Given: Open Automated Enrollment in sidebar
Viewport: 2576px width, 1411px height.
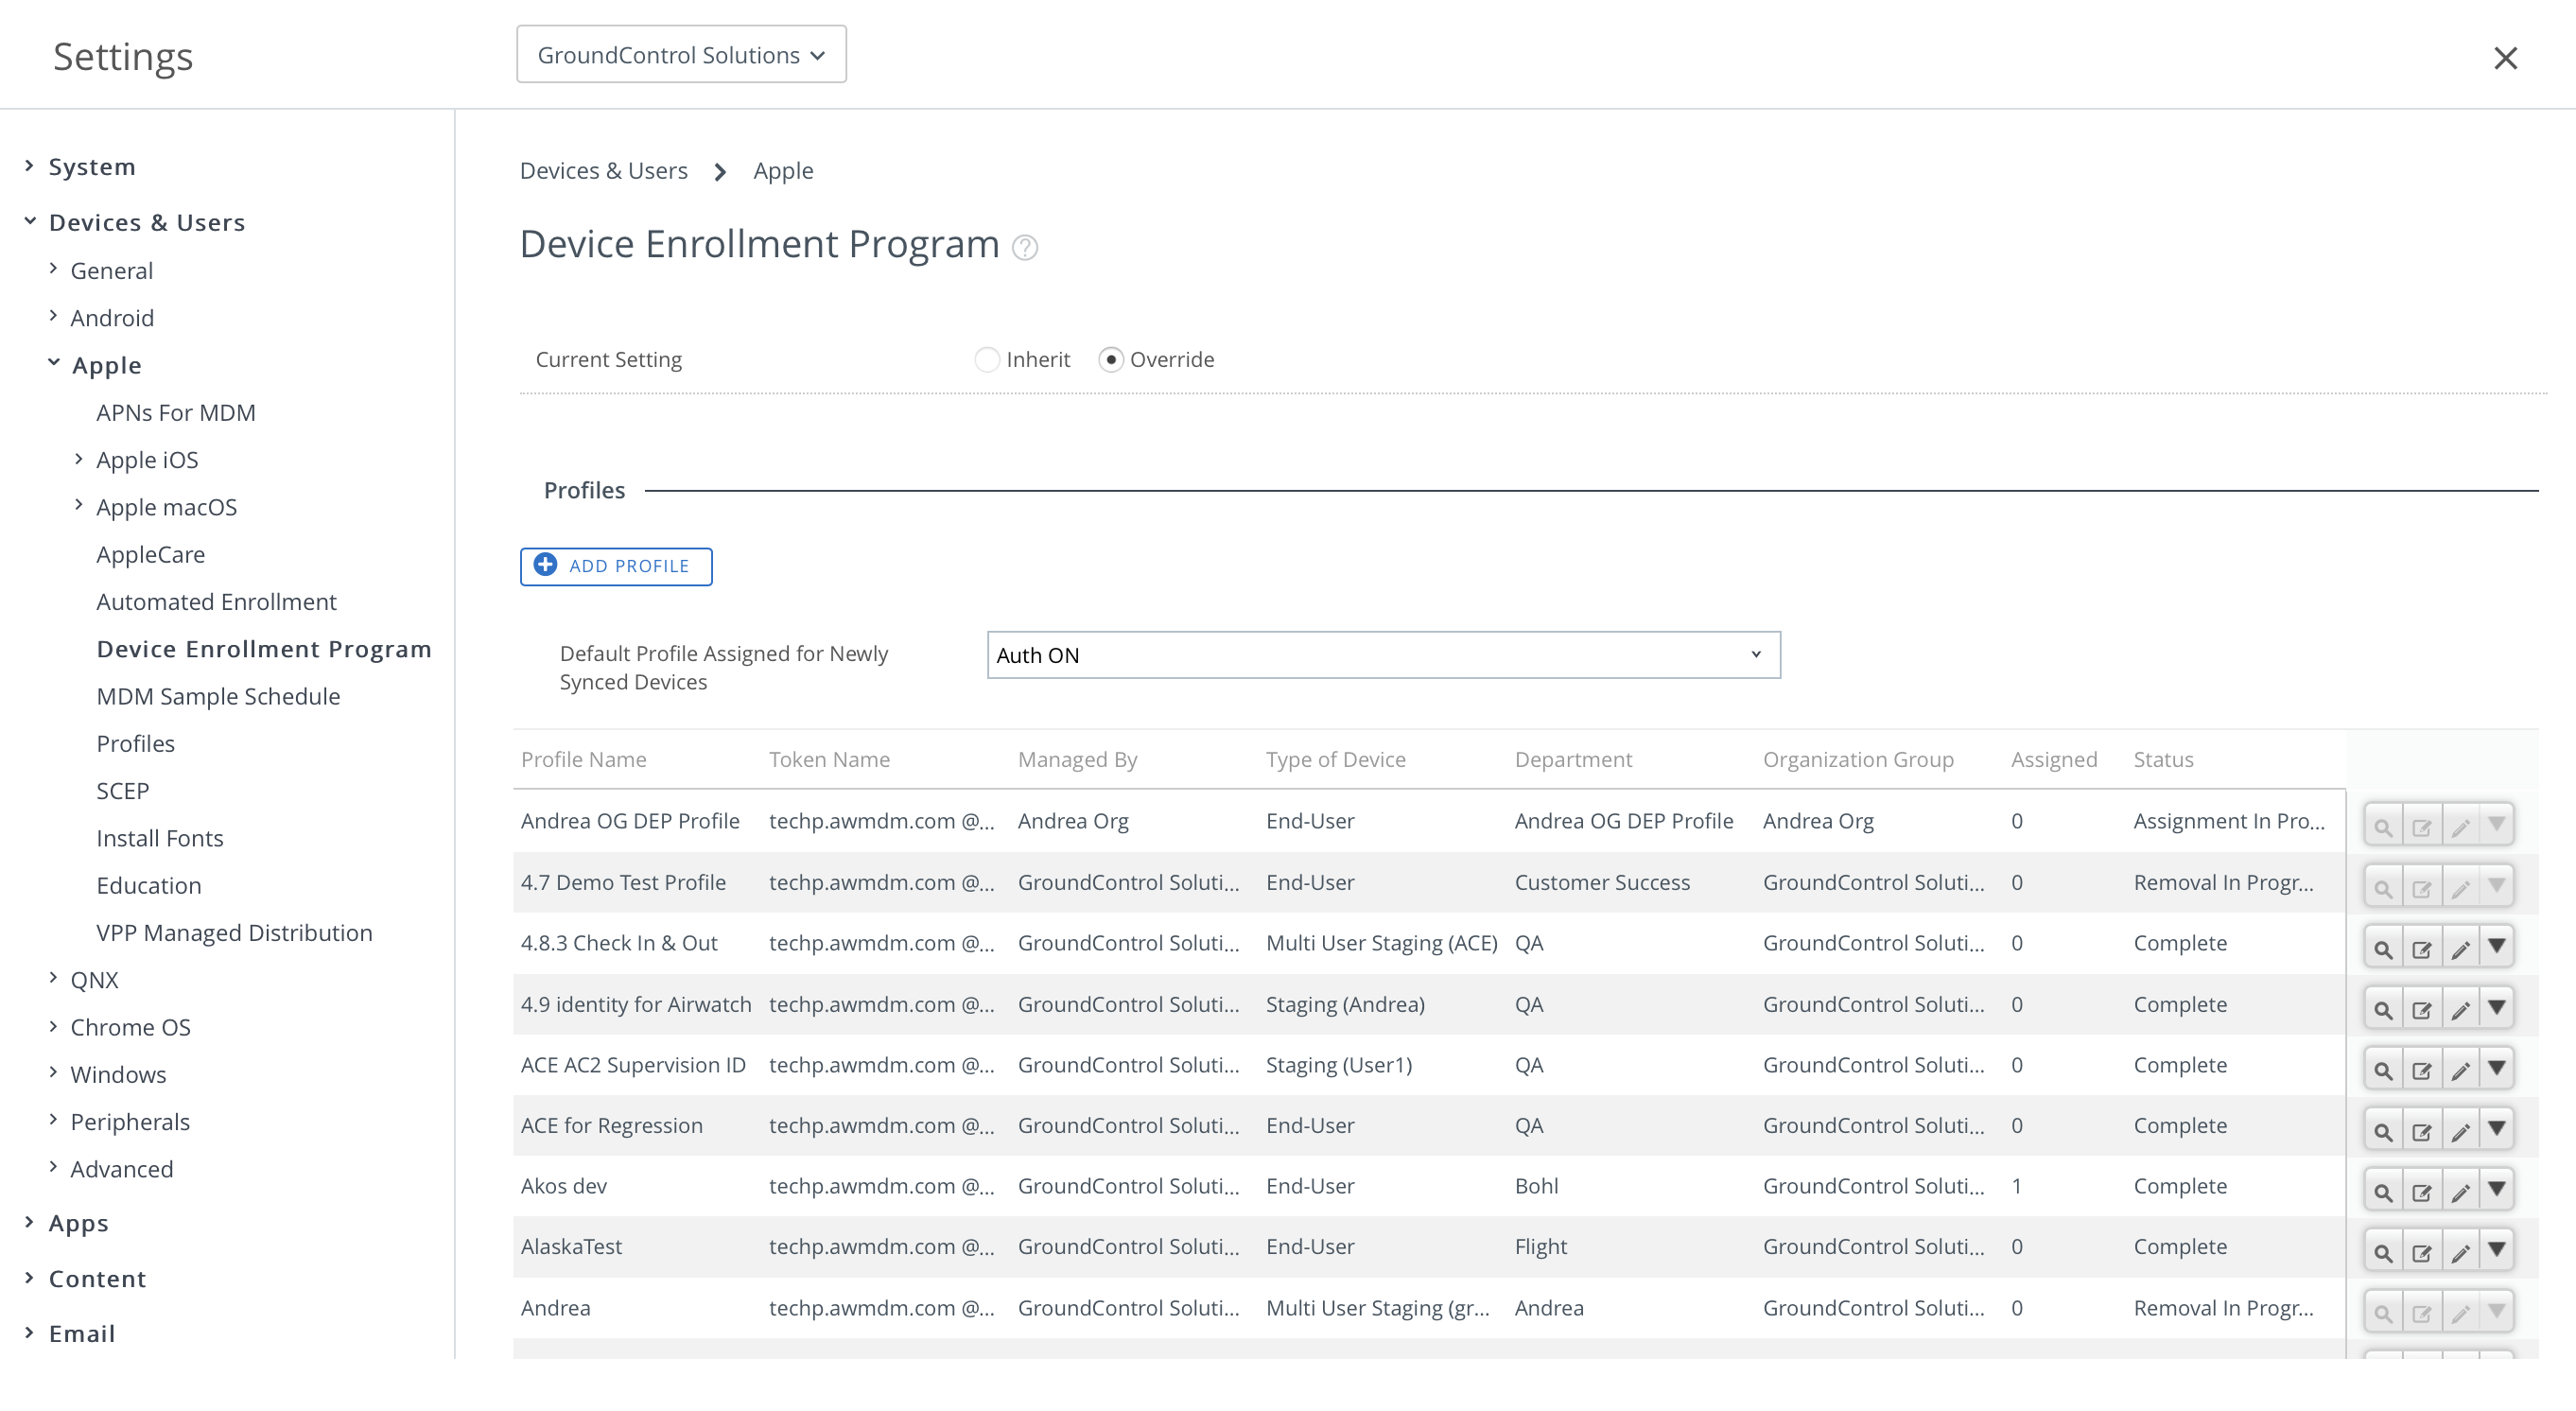Looking at the screenshot, I should pos(216,601).
